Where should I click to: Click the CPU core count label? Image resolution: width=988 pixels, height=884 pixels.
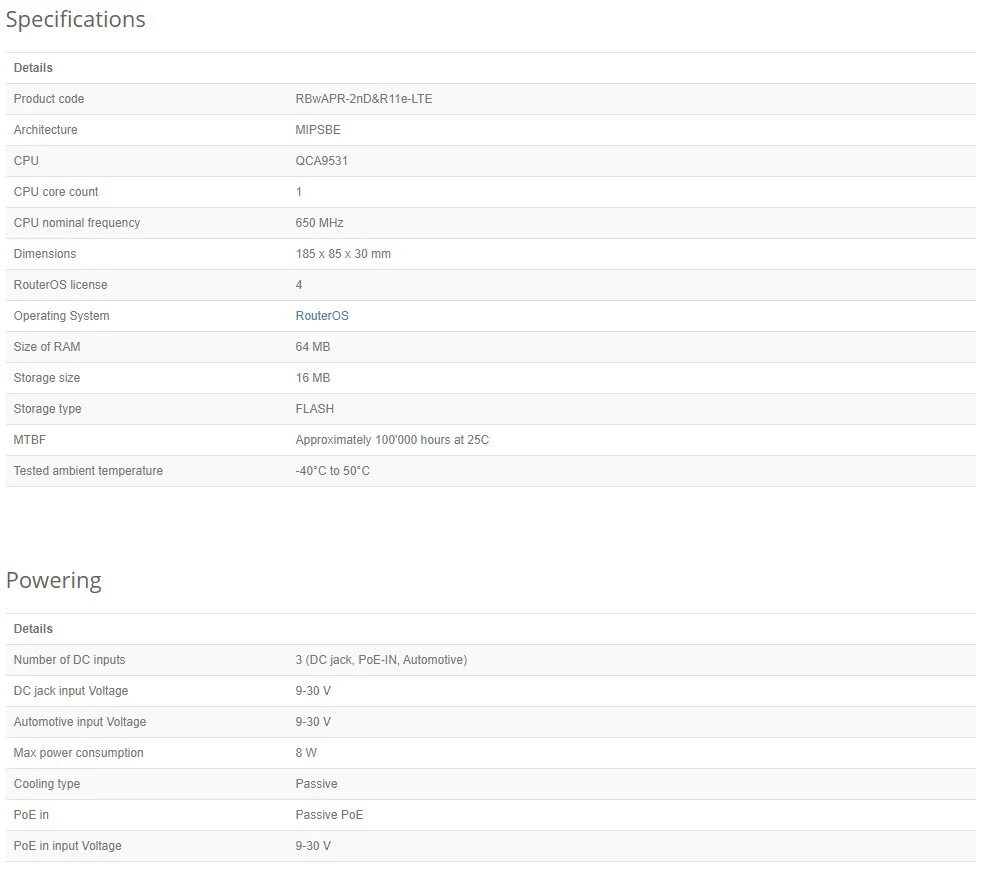56,192
